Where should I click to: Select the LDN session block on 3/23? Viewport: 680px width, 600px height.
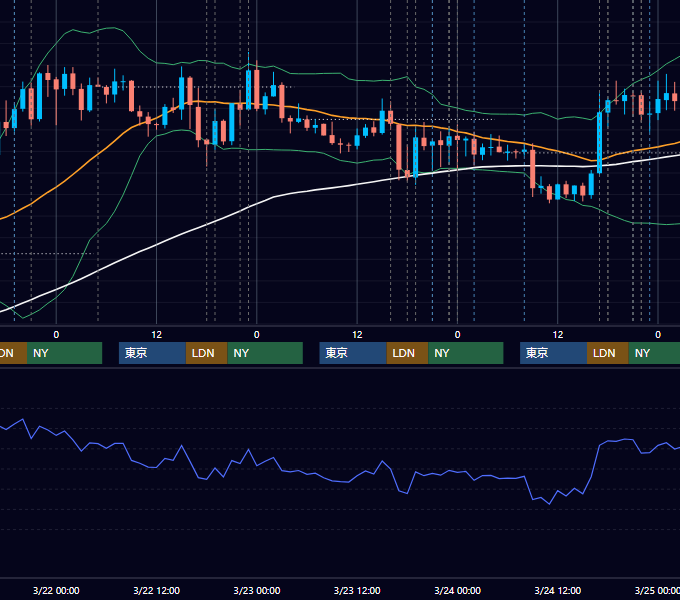[407, 353]
